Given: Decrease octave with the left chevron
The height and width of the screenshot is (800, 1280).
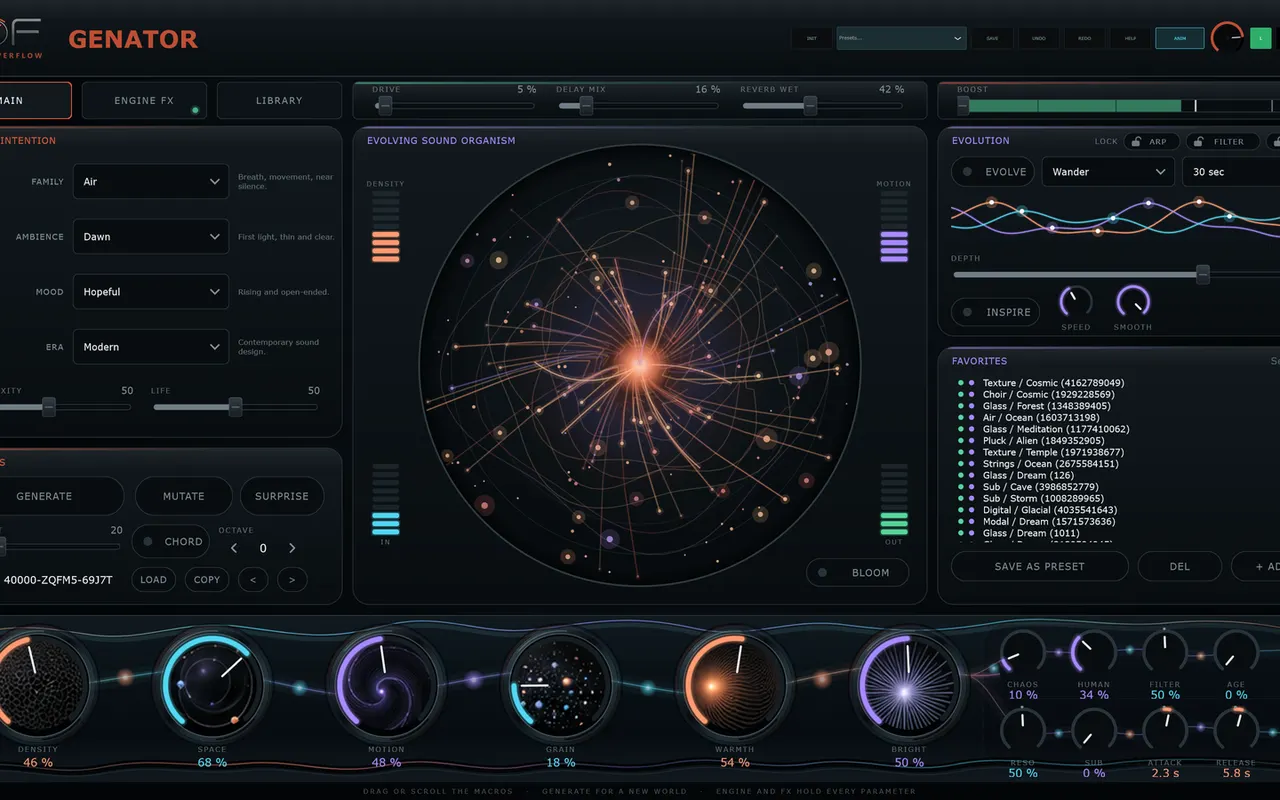Looking at the screenshot, I should 234,548.
